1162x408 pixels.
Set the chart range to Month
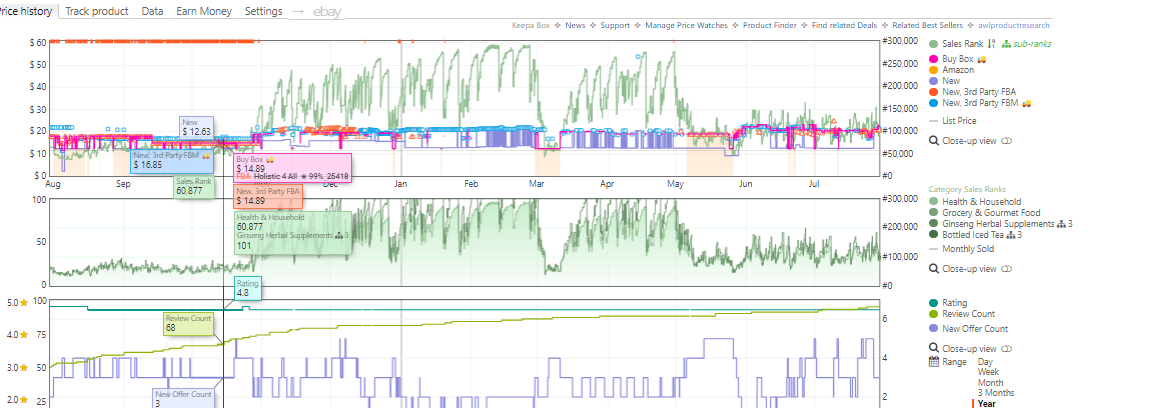point(991,383)
